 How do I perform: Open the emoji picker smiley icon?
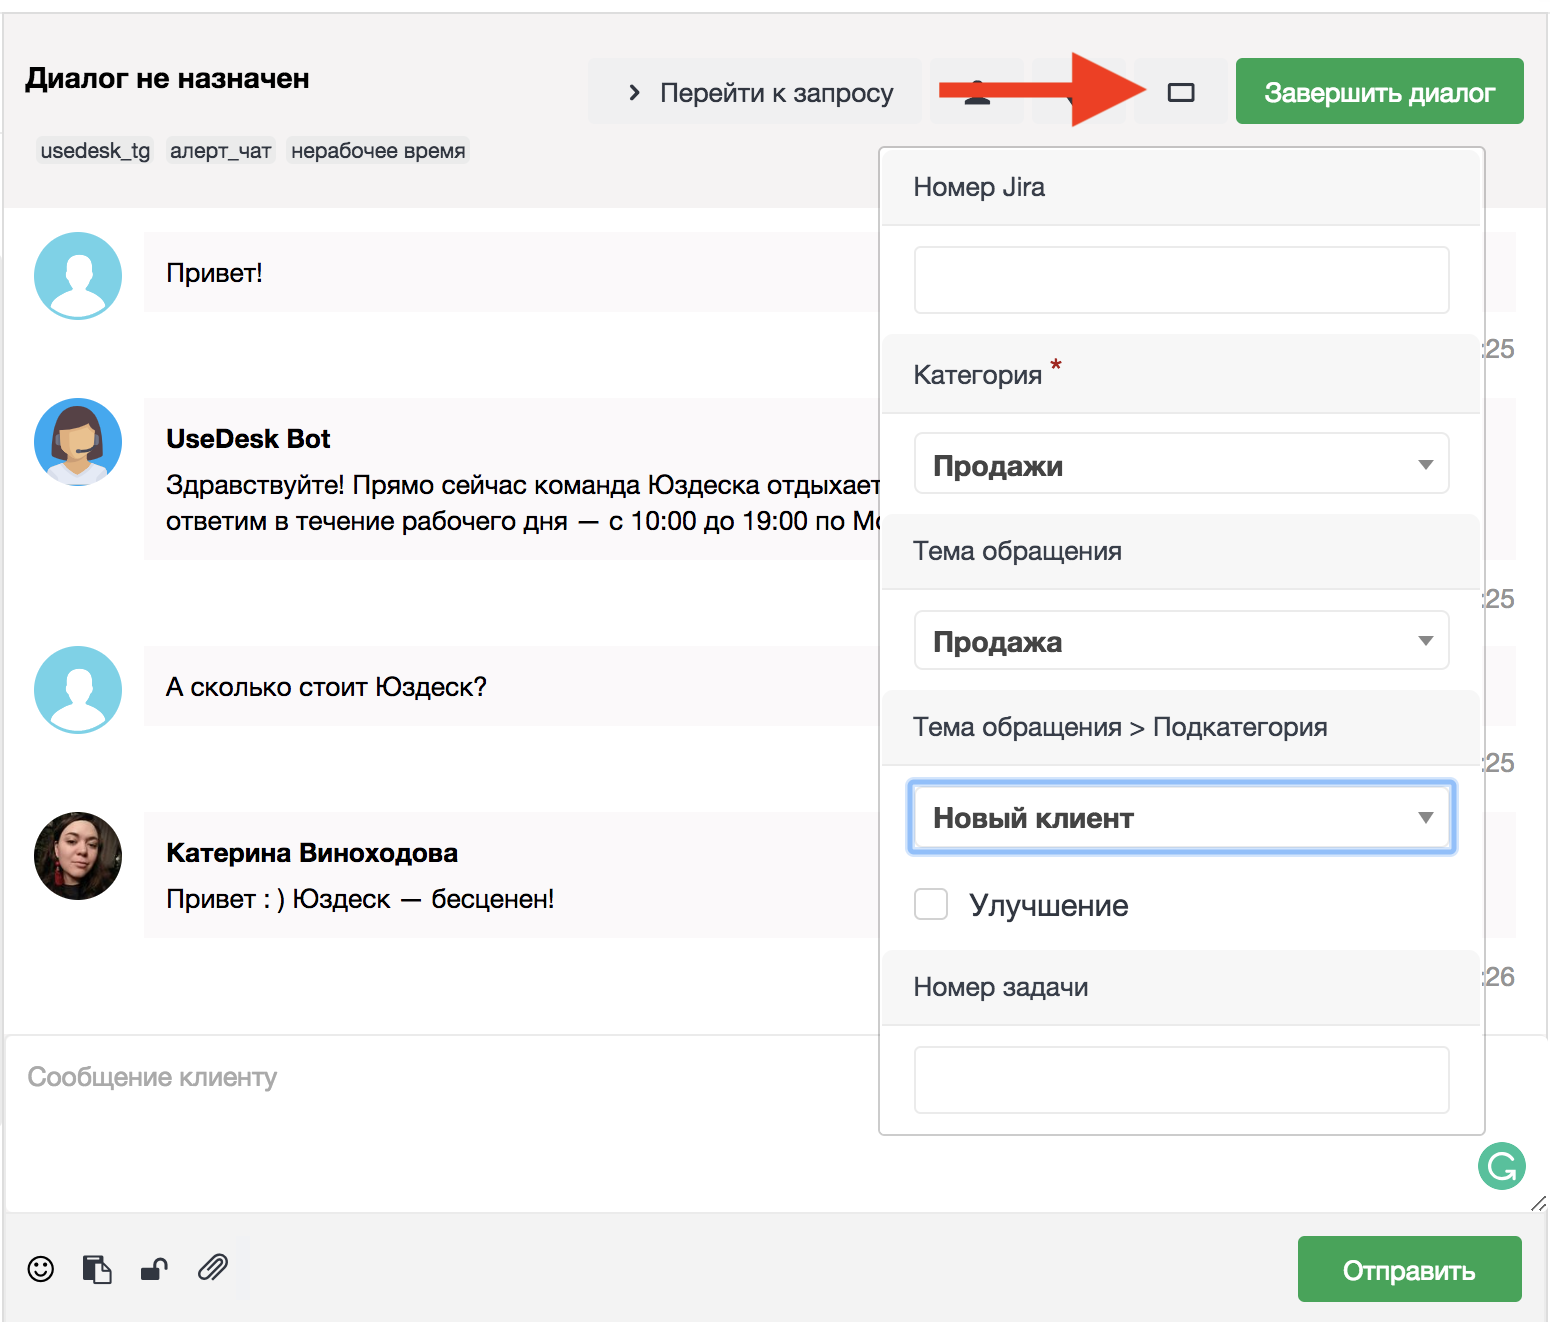click(41, 1269)
